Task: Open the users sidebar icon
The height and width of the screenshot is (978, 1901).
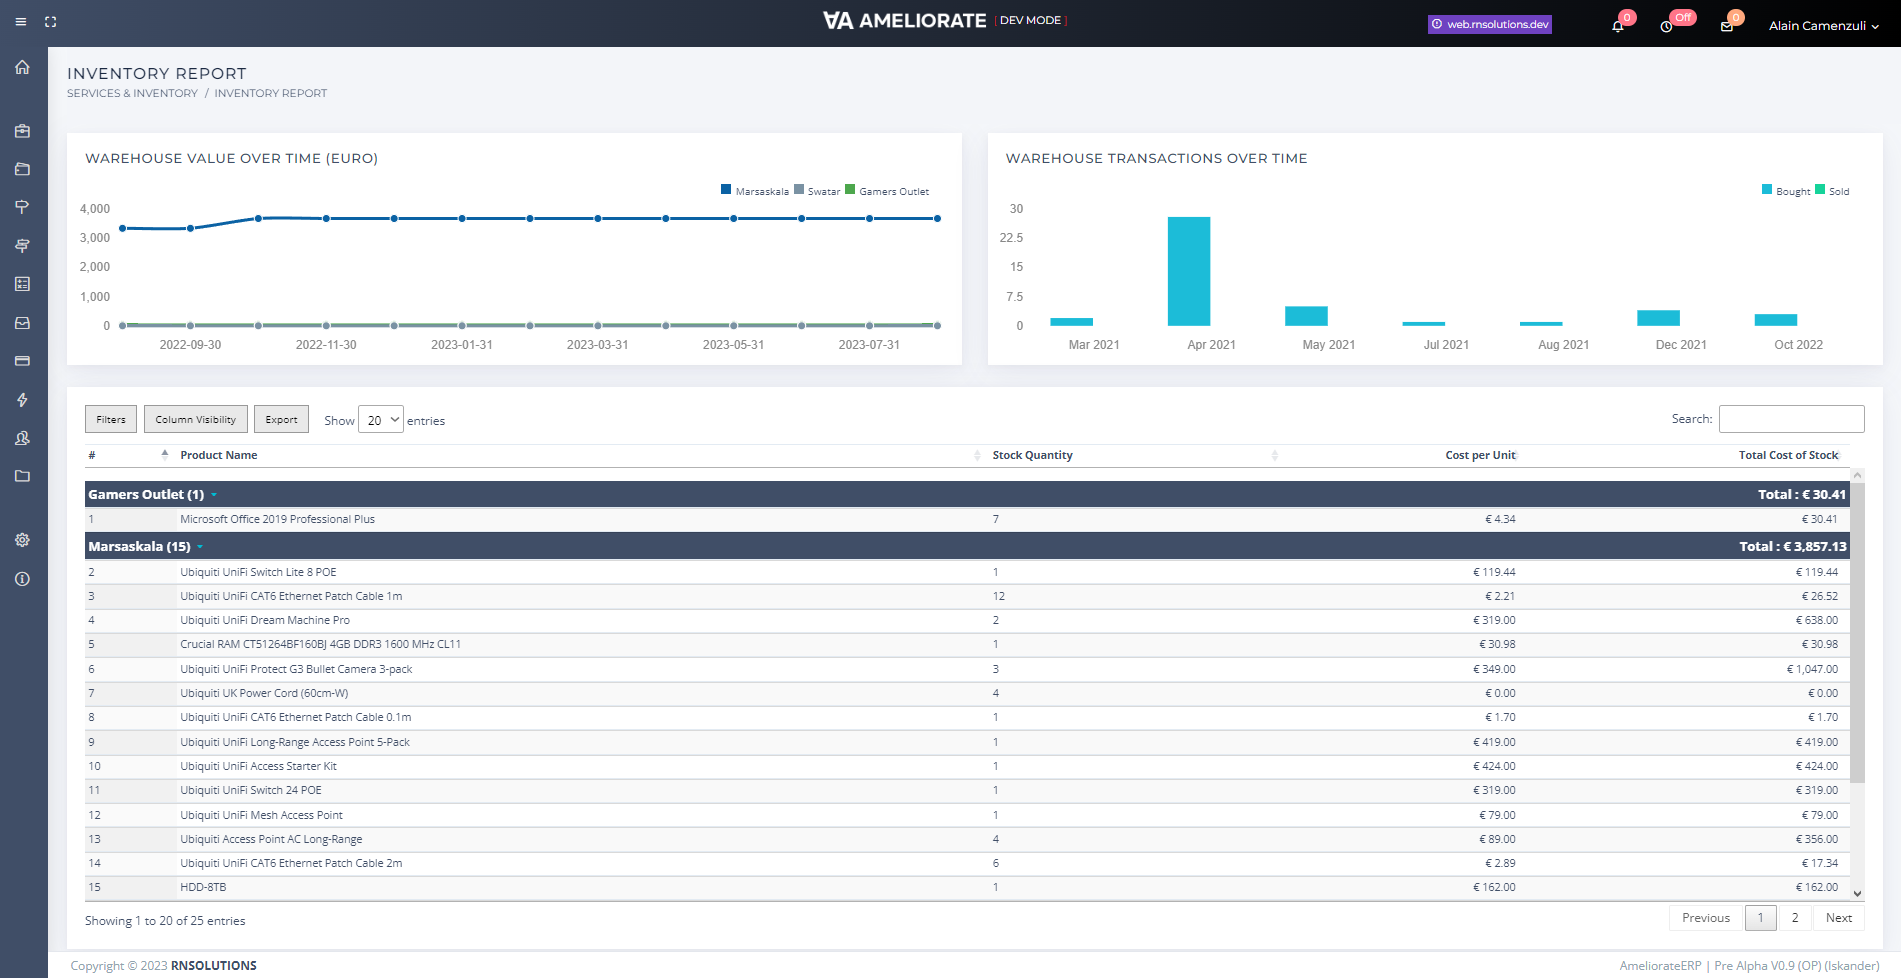Action: 22,438
